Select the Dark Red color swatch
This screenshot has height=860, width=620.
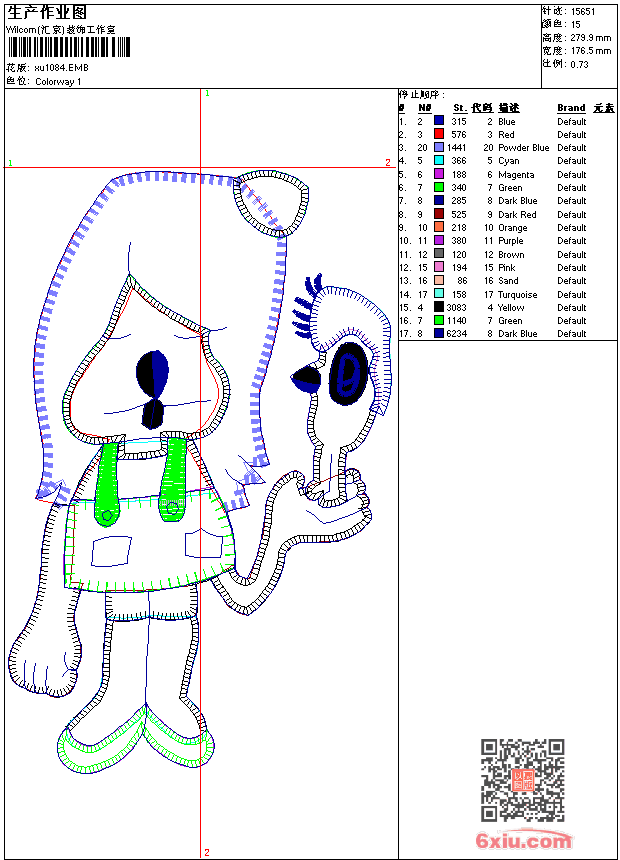coord(439,214)
